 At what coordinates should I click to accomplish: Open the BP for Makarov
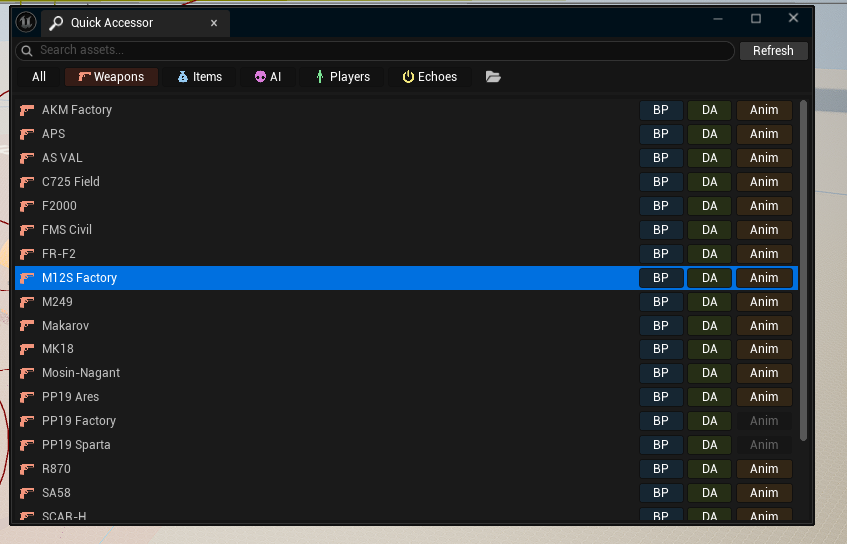661,326
